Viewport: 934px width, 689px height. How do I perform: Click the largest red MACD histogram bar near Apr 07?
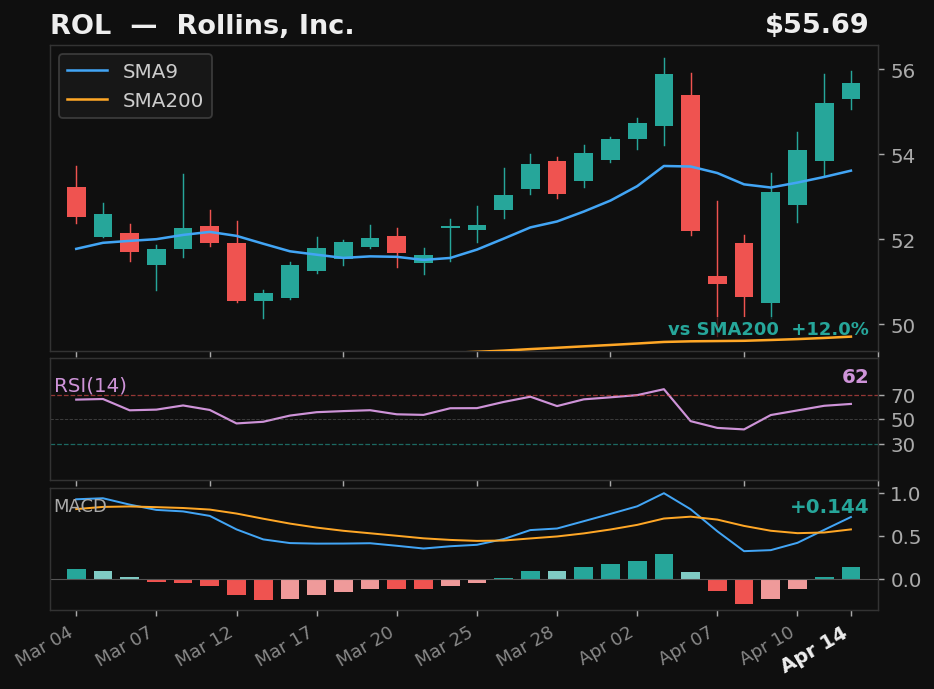[744, 591]
